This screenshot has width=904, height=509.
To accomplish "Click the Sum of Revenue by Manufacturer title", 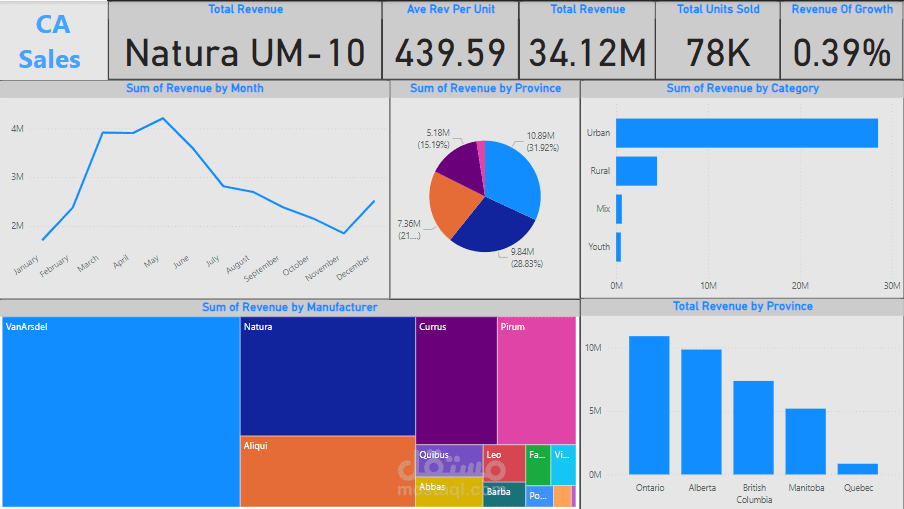I will [289, 307].
